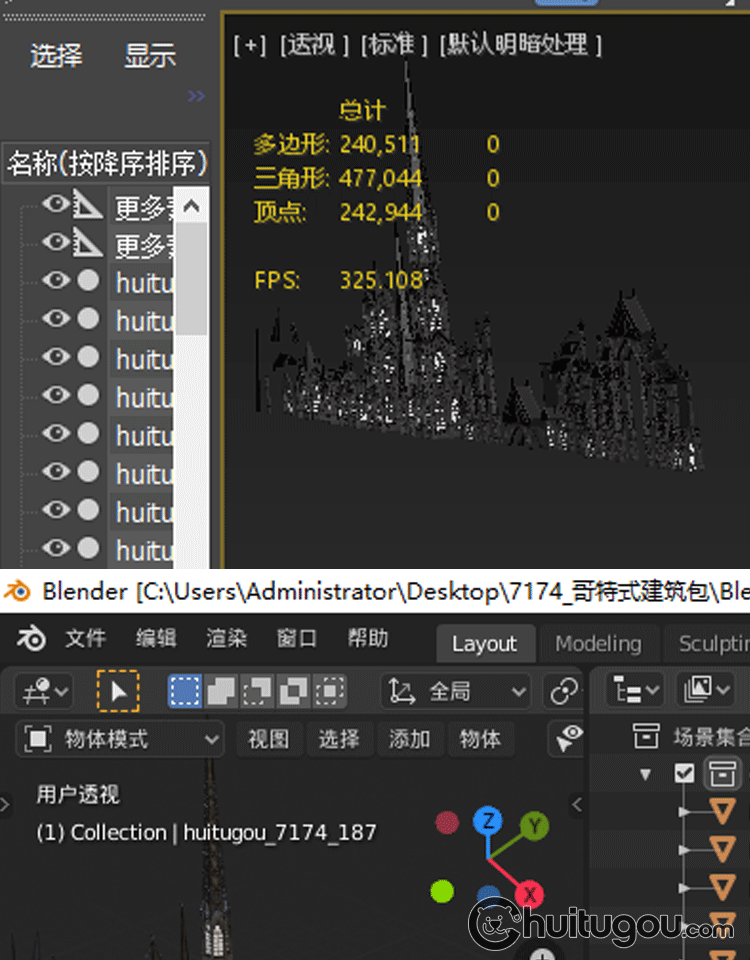Click the helper icon on the topmost 更多 row

88,204
